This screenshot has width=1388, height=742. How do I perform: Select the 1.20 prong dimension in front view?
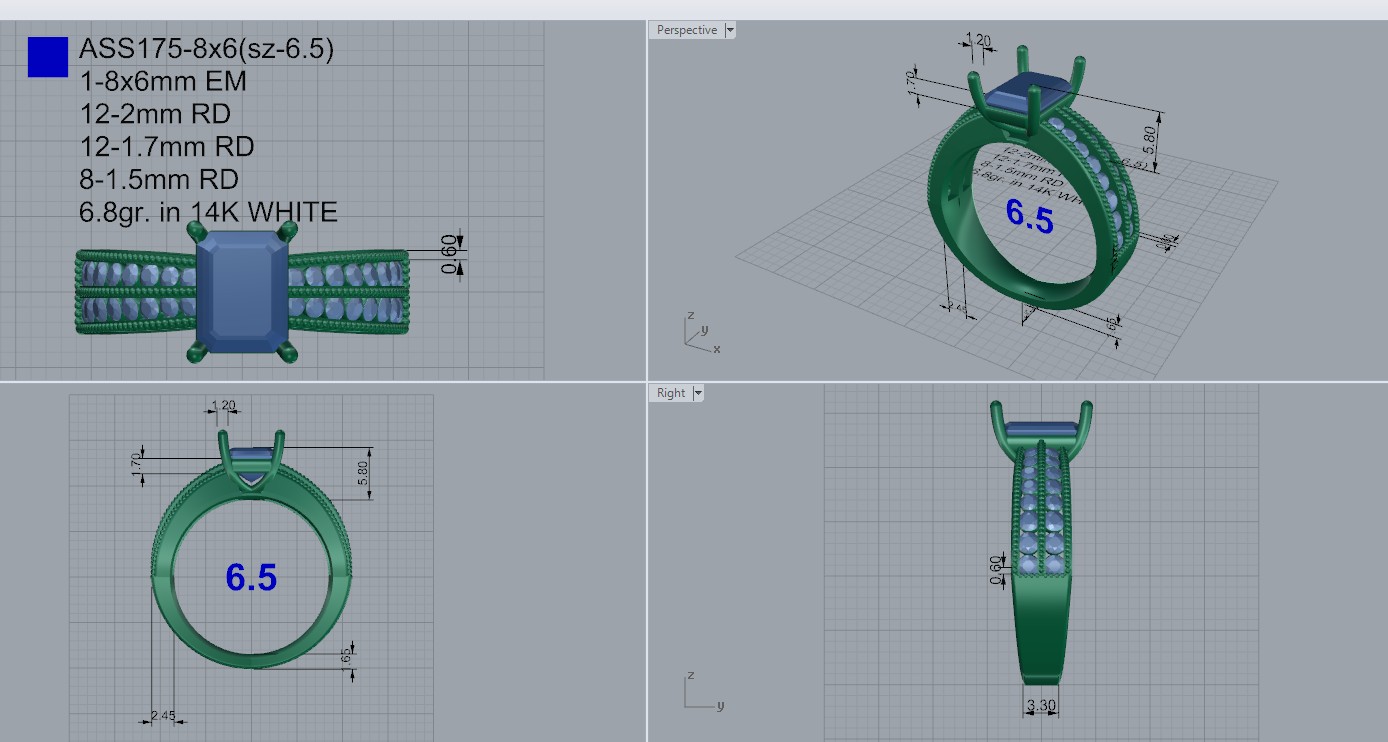[223, 406]
